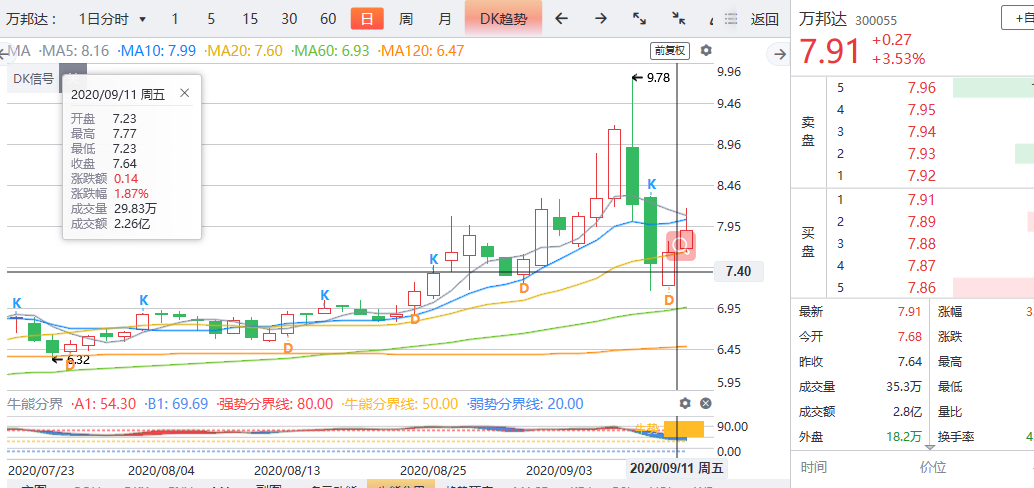Click 牛熊分界线: 50.00 label
The image size is (1034, 488).
(x=399, y=404)
